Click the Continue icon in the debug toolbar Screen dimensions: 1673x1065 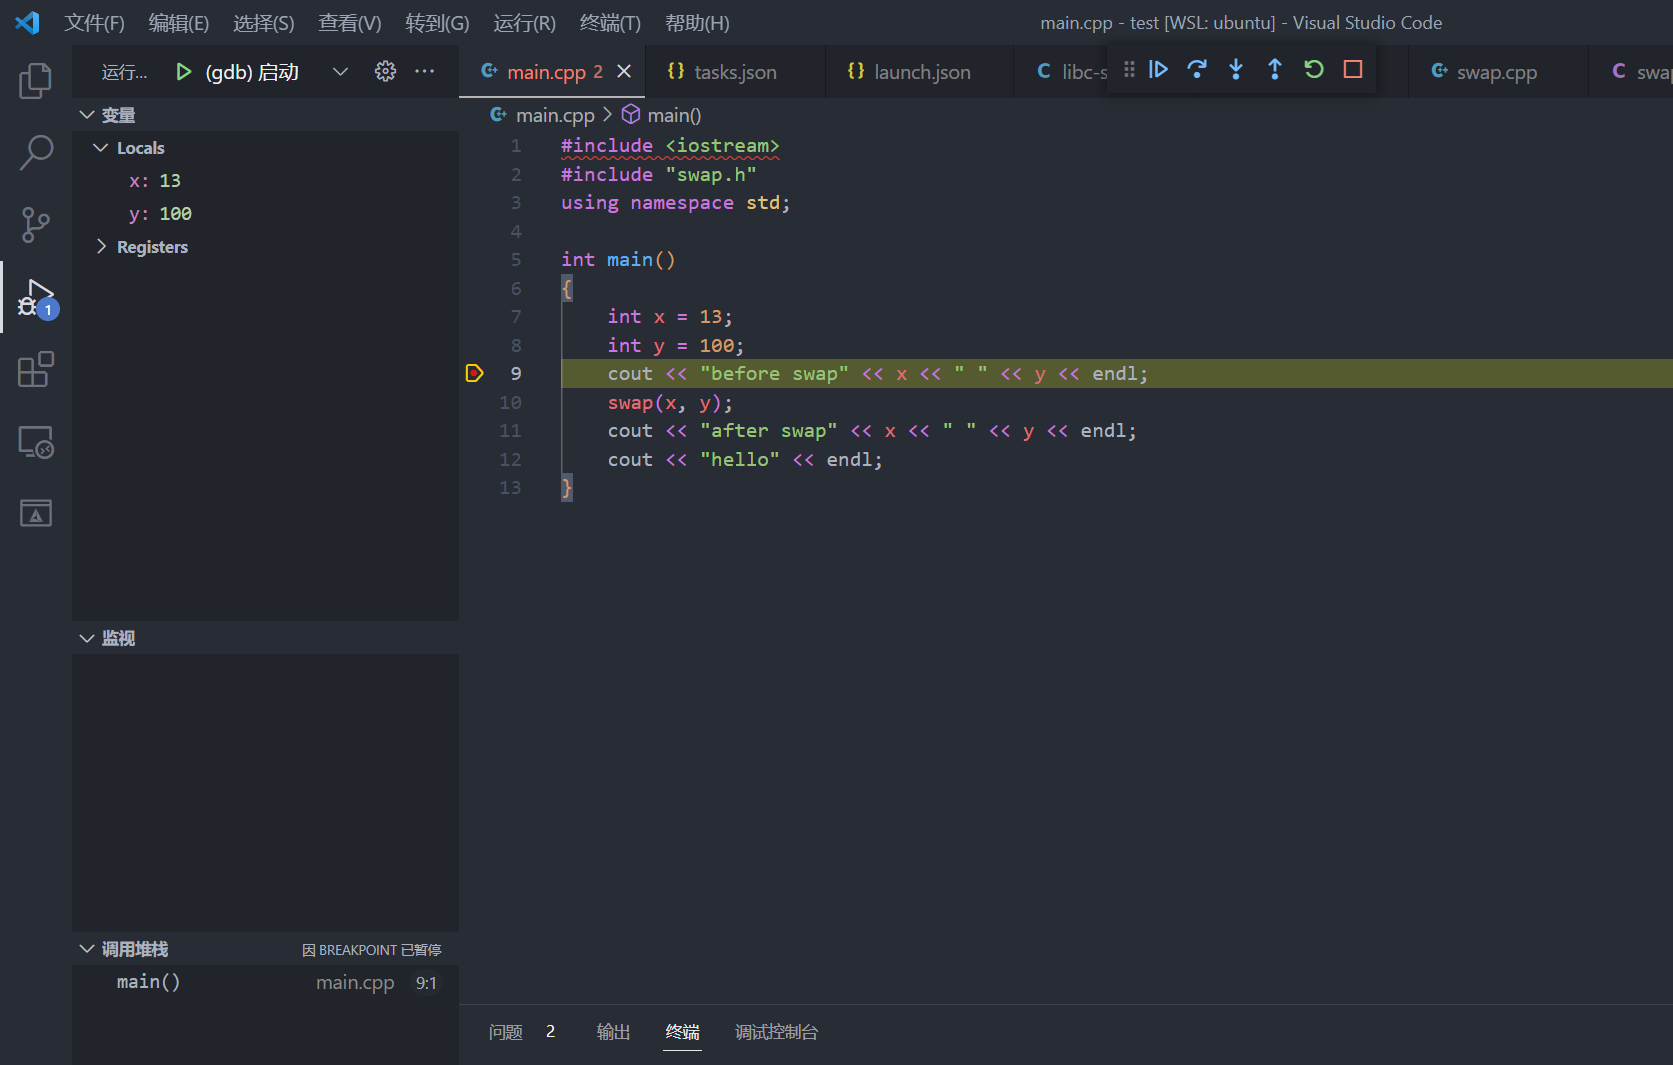pyautogui.click(x=1158, y=70)
